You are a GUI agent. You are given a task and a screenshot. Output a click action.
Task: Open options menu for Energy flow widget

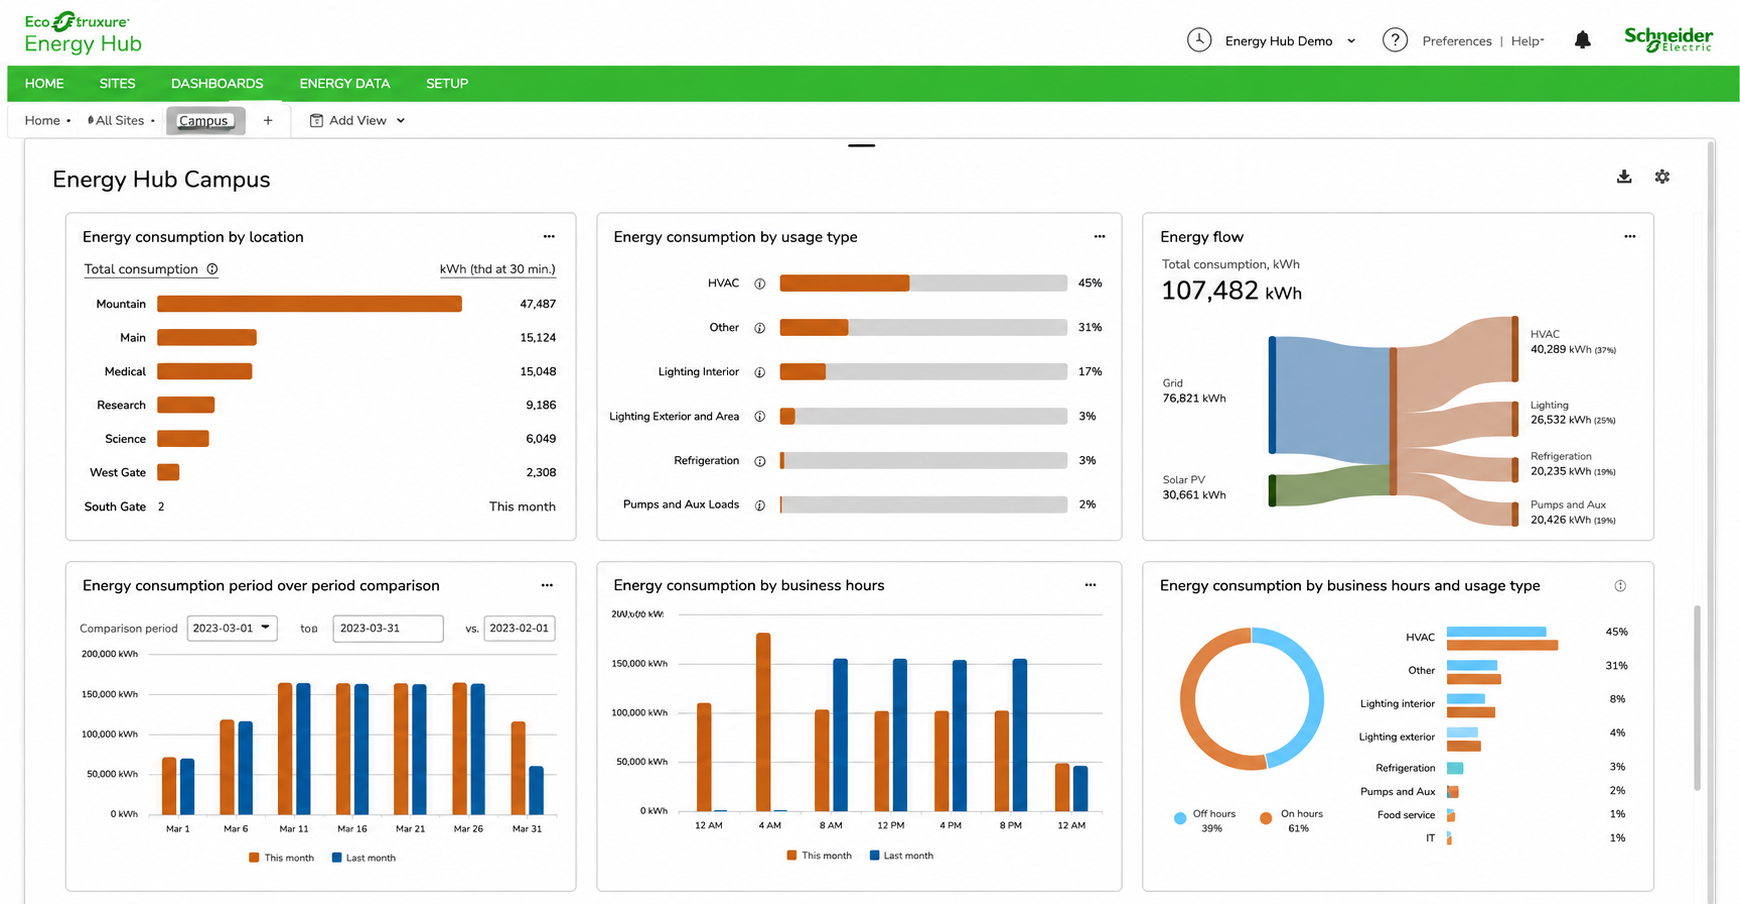pyautogui.click(x=1630, y=237)
